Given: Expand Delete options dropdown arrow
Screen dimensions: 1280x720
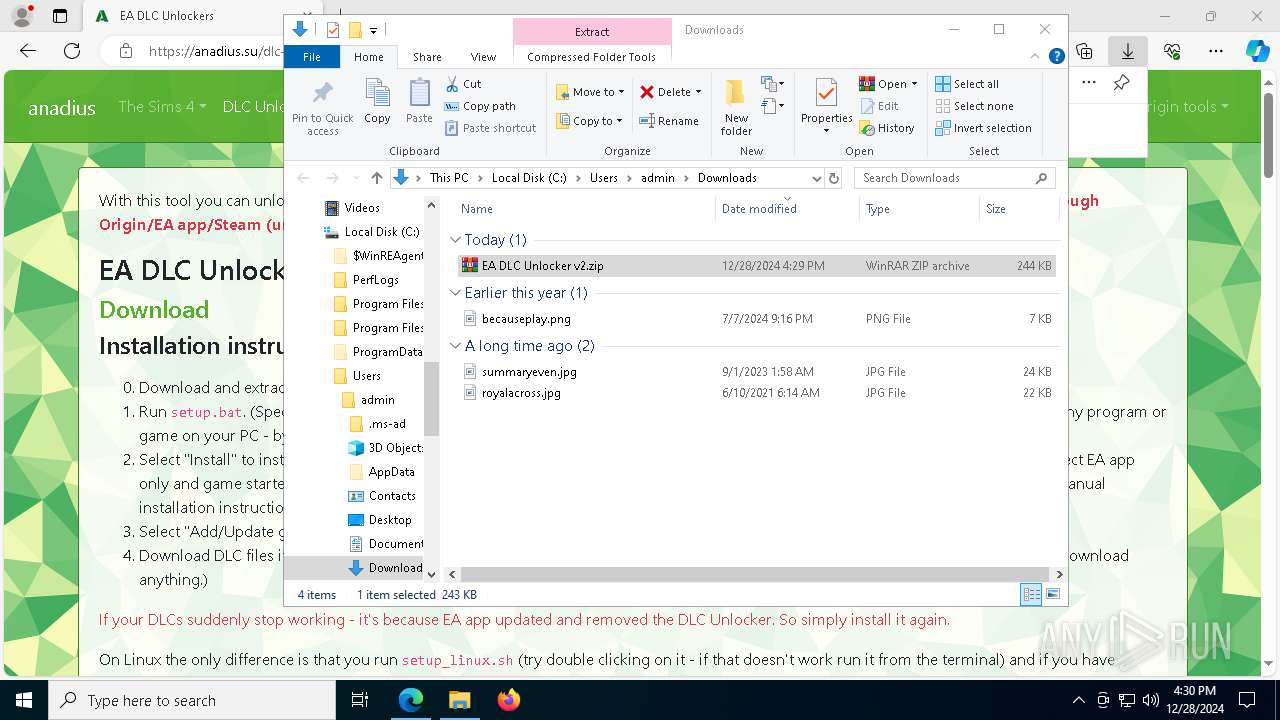Looking at the screenshot, I should [x=698, y=92].
